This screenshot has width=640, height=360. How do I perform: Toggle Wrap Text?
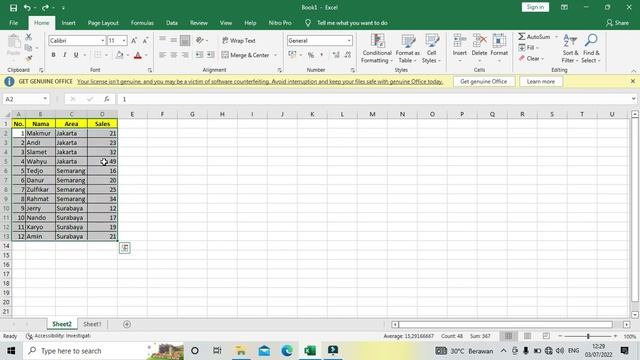click(x=238, y=40)
